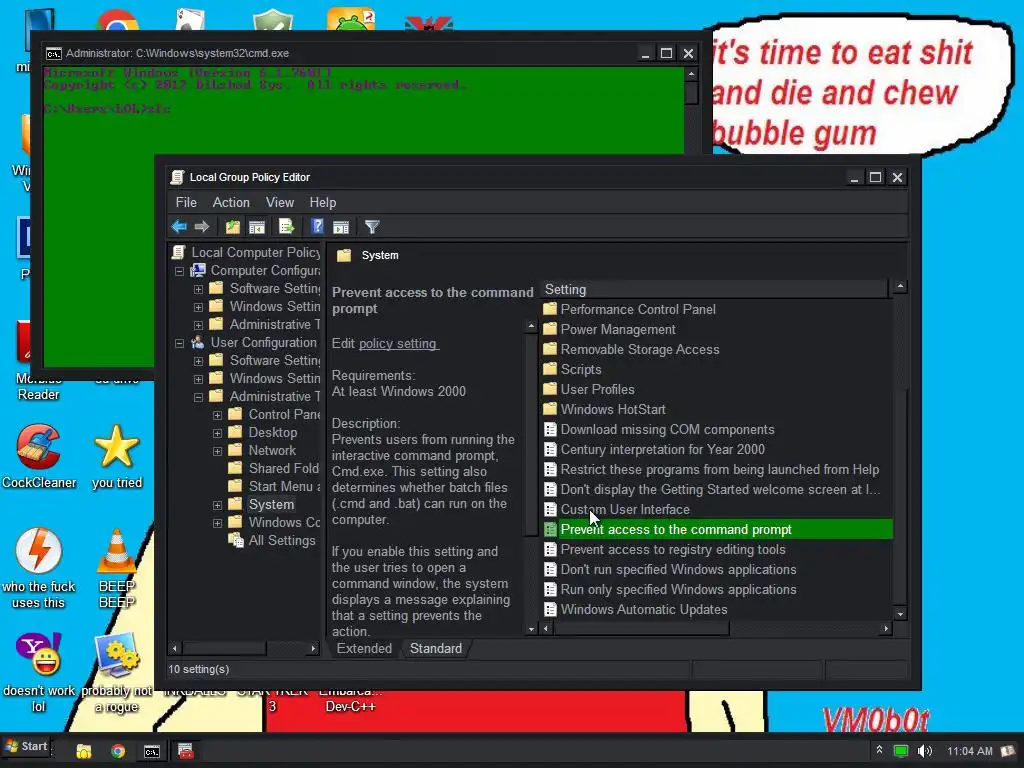
Task: Click the Export List toolbar icon
Action: [x=286, y=227]
